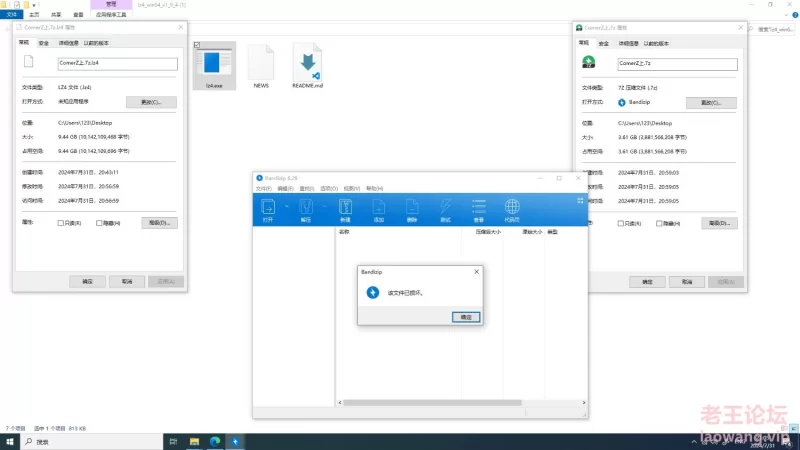Open the 共享 ribbon tab in Explorer
The image size is (800, 450).
point(56,15)
